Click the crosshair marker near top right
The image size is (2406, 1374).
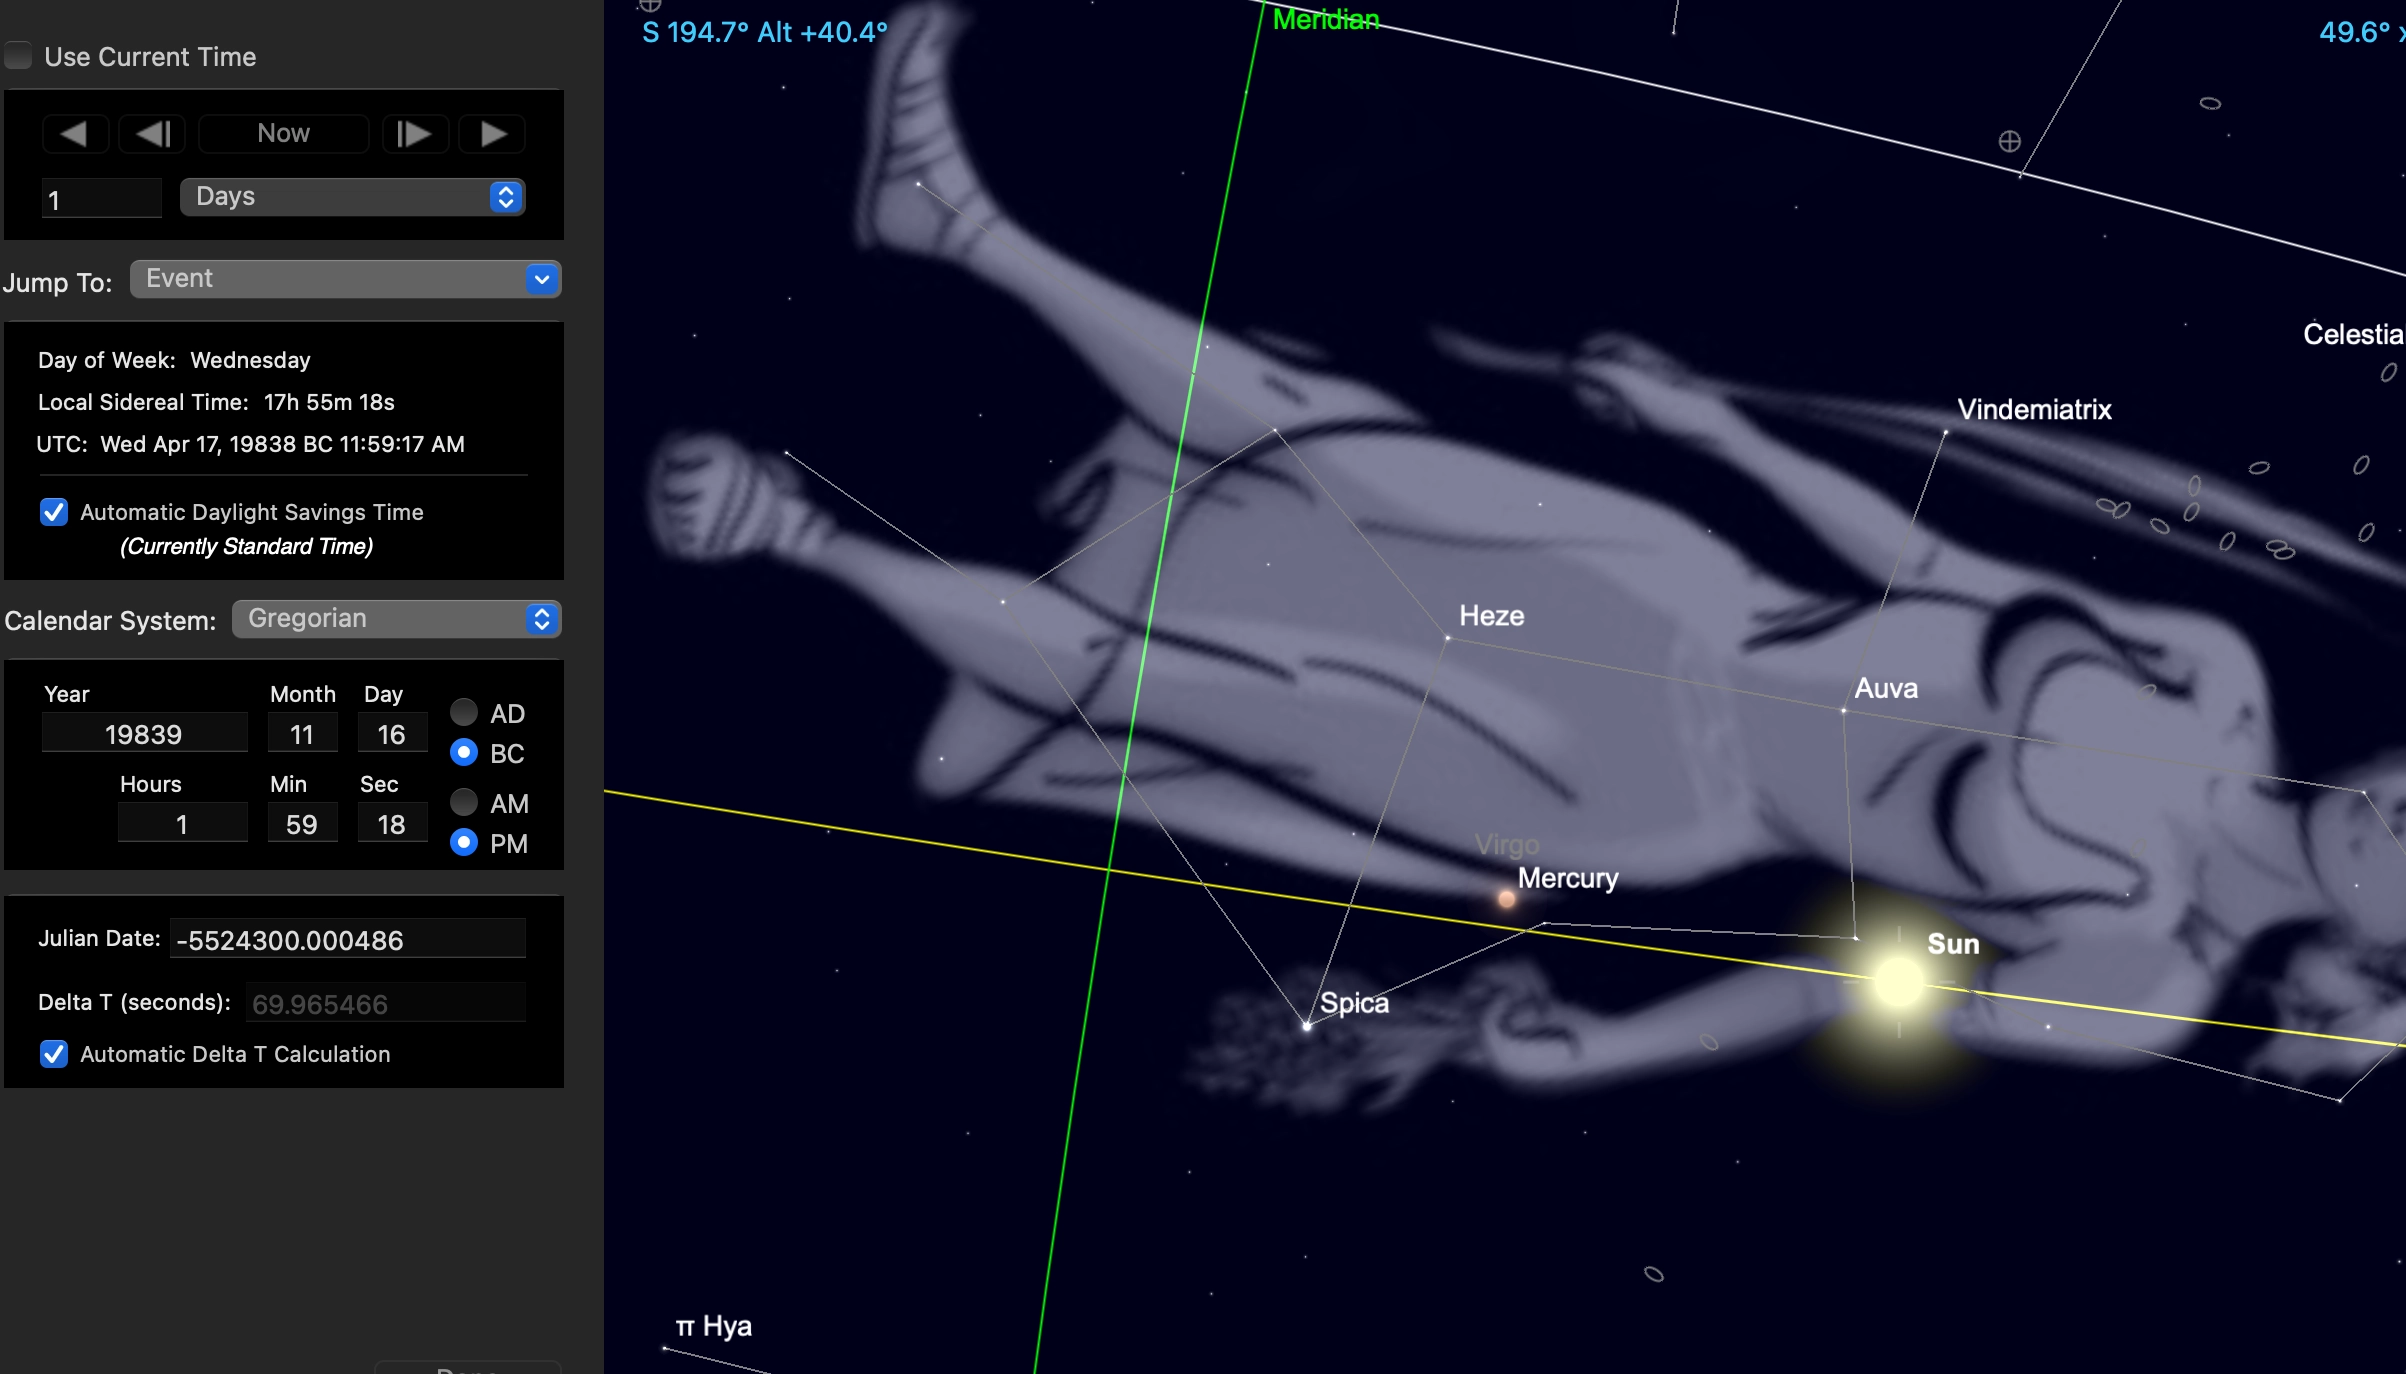pos(2009,141)
